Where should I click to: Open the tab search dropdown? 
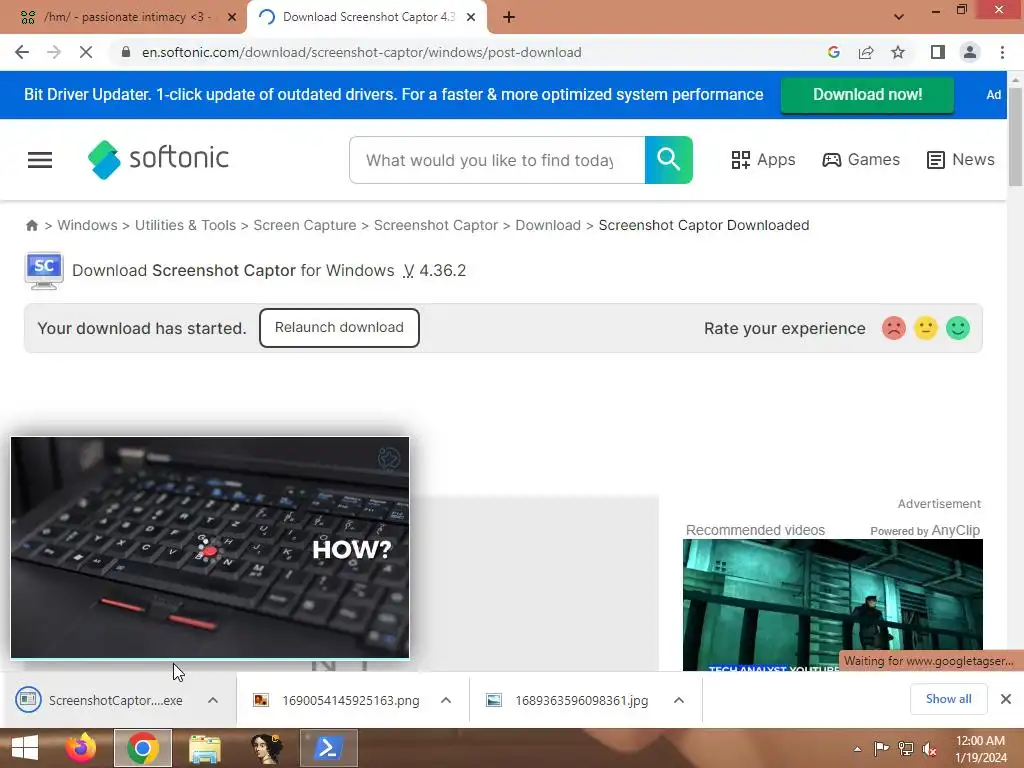pyautogui.click(x=899, y=17)
